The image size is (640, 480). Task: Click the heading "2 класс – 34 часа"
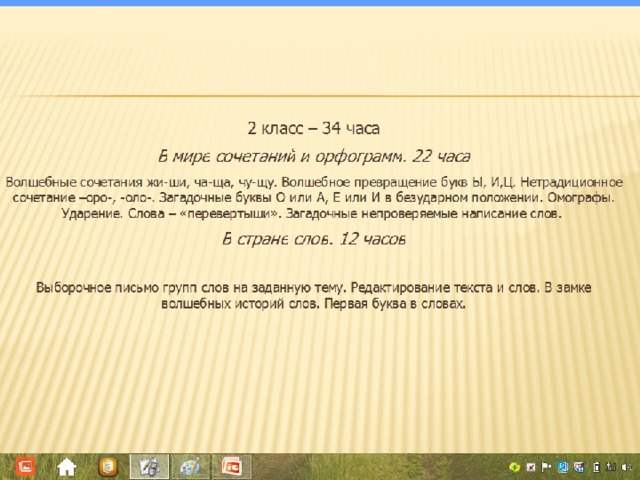pyautogui.click(x=313, y=129)
